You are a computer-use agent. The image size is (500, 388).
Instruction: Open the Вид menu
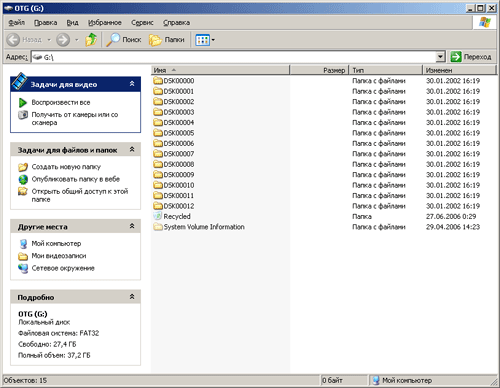tap(72, 23)
